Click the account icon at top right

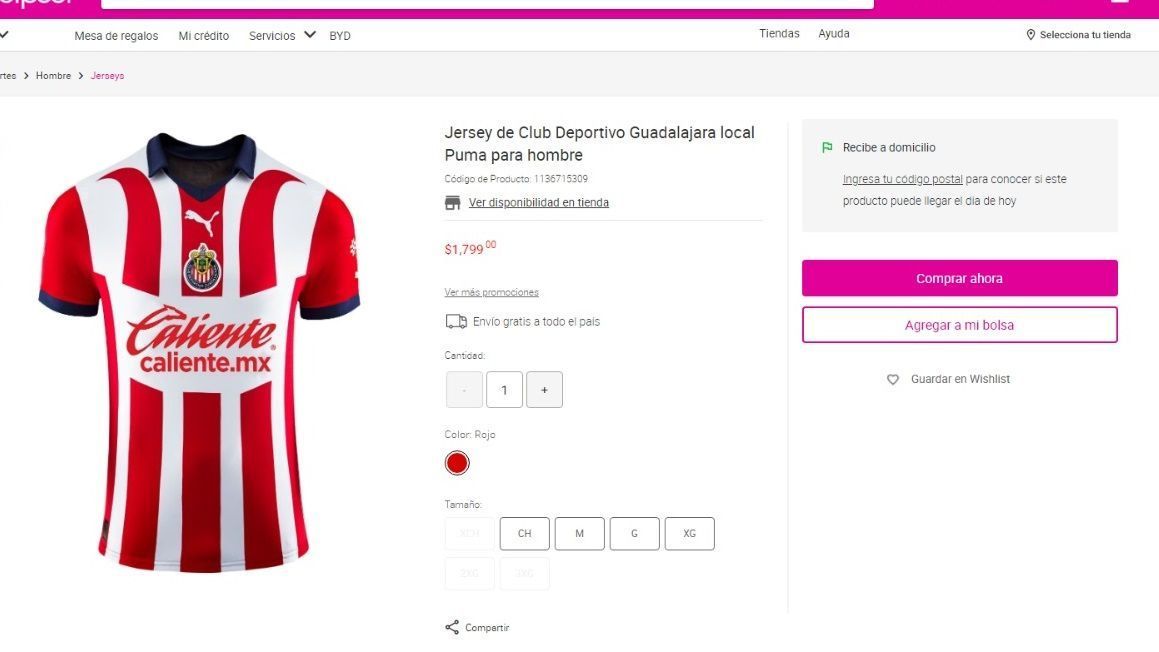(x=1121, y=3)
